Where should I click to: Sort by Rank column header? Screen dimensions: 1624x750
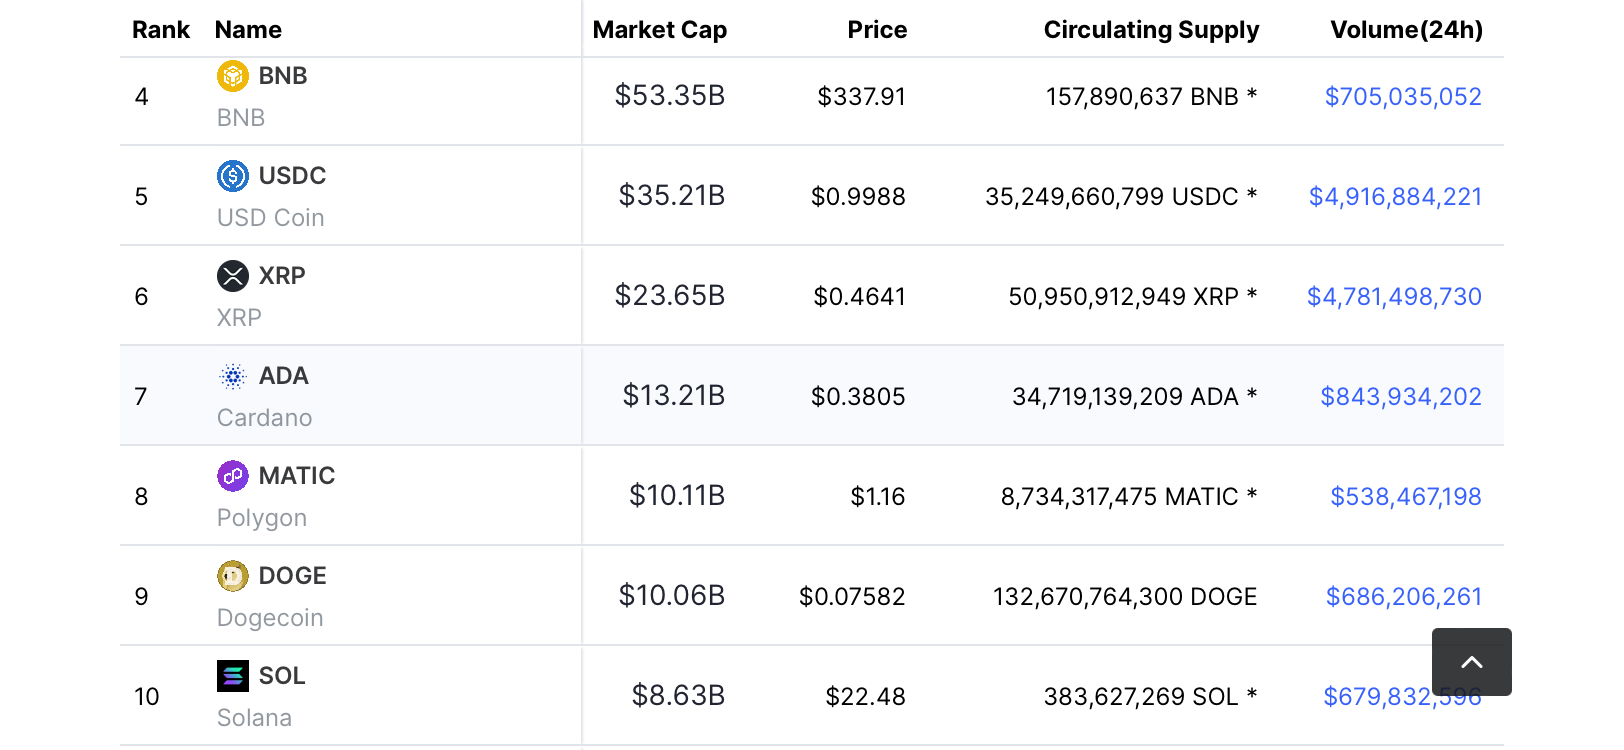click(161, 30)
